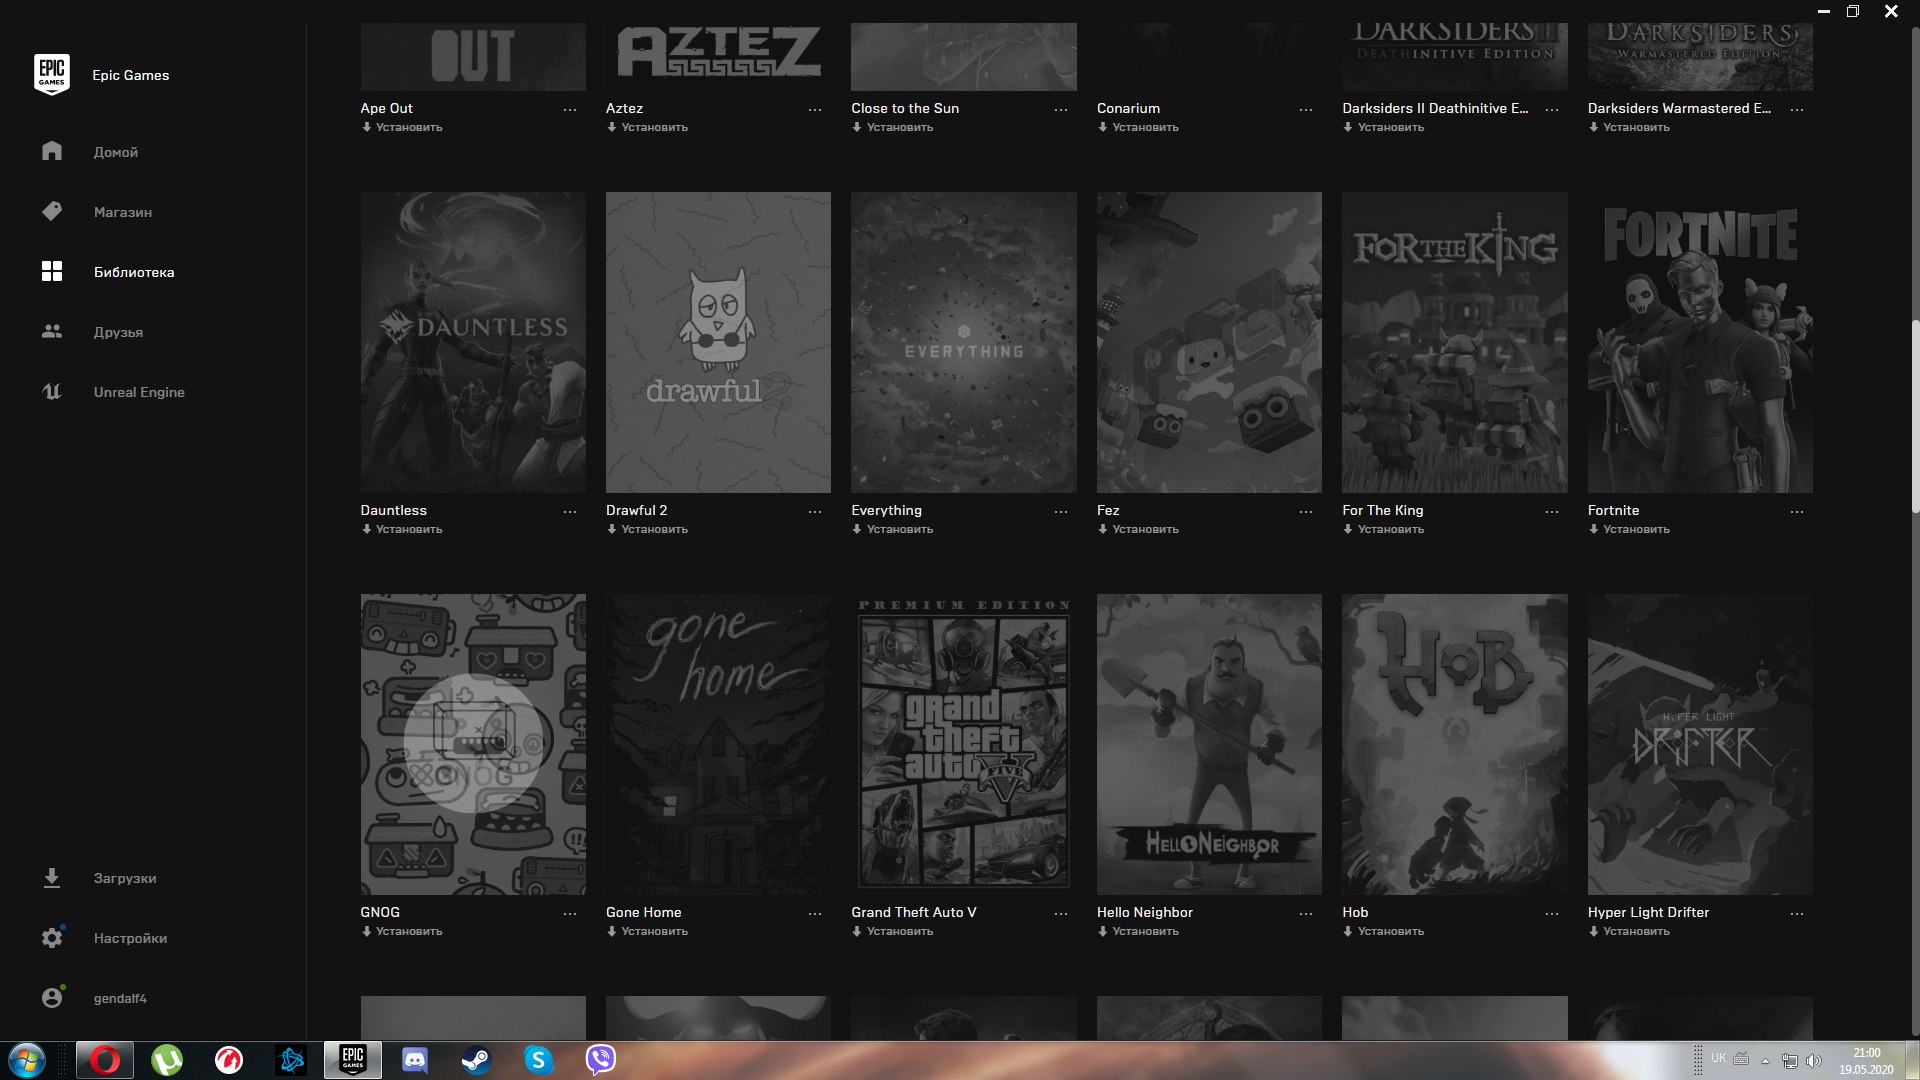Open options menu for Conarium
The width and height of the screenshot is (1920, 1080).
1306,110
